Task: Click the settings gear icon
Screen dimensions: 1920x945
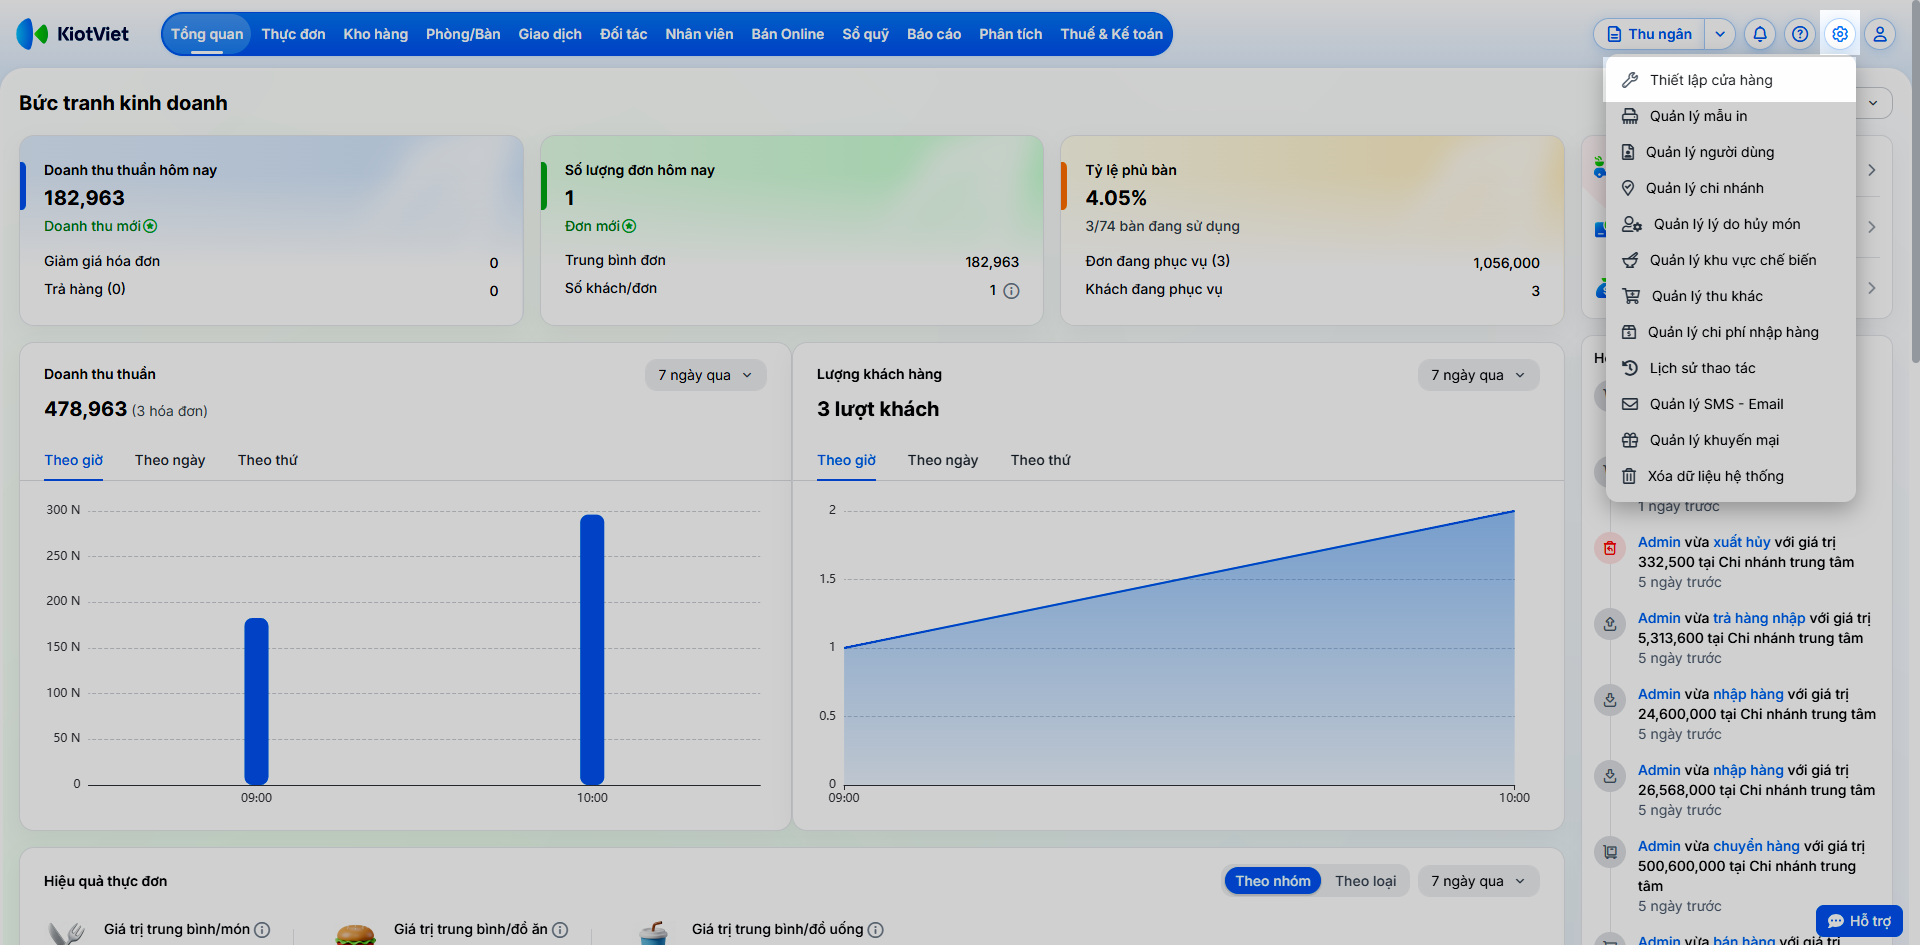Action: [x=1840, y=34]
